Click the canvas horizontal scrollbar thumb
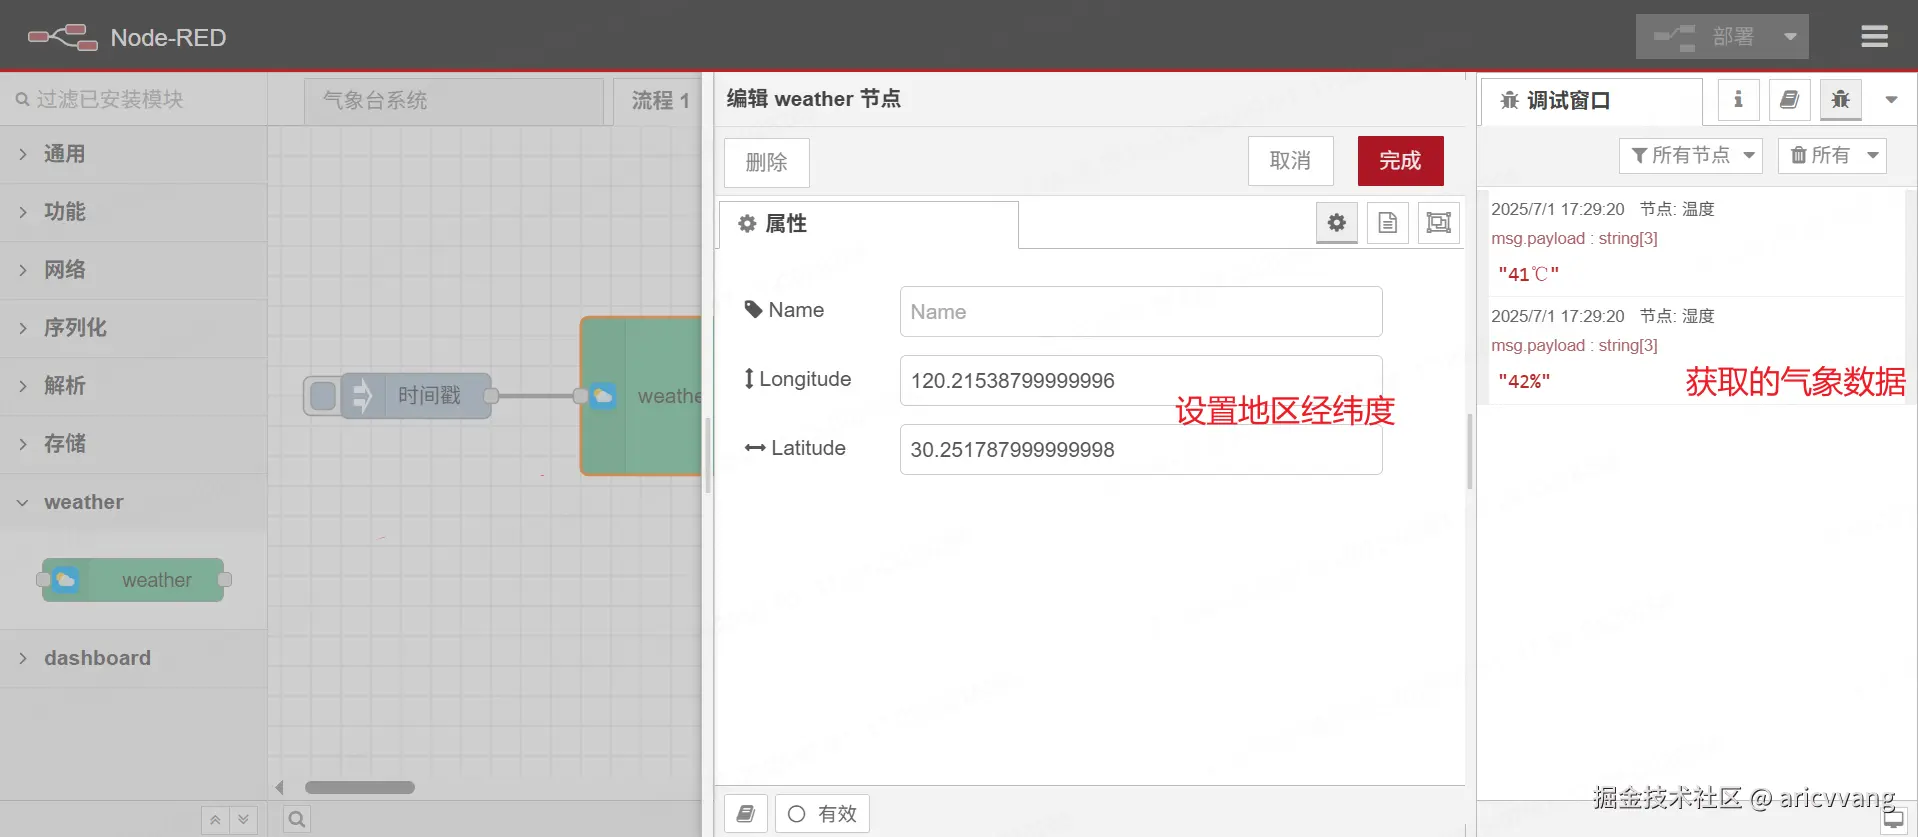 click(360, 788)
